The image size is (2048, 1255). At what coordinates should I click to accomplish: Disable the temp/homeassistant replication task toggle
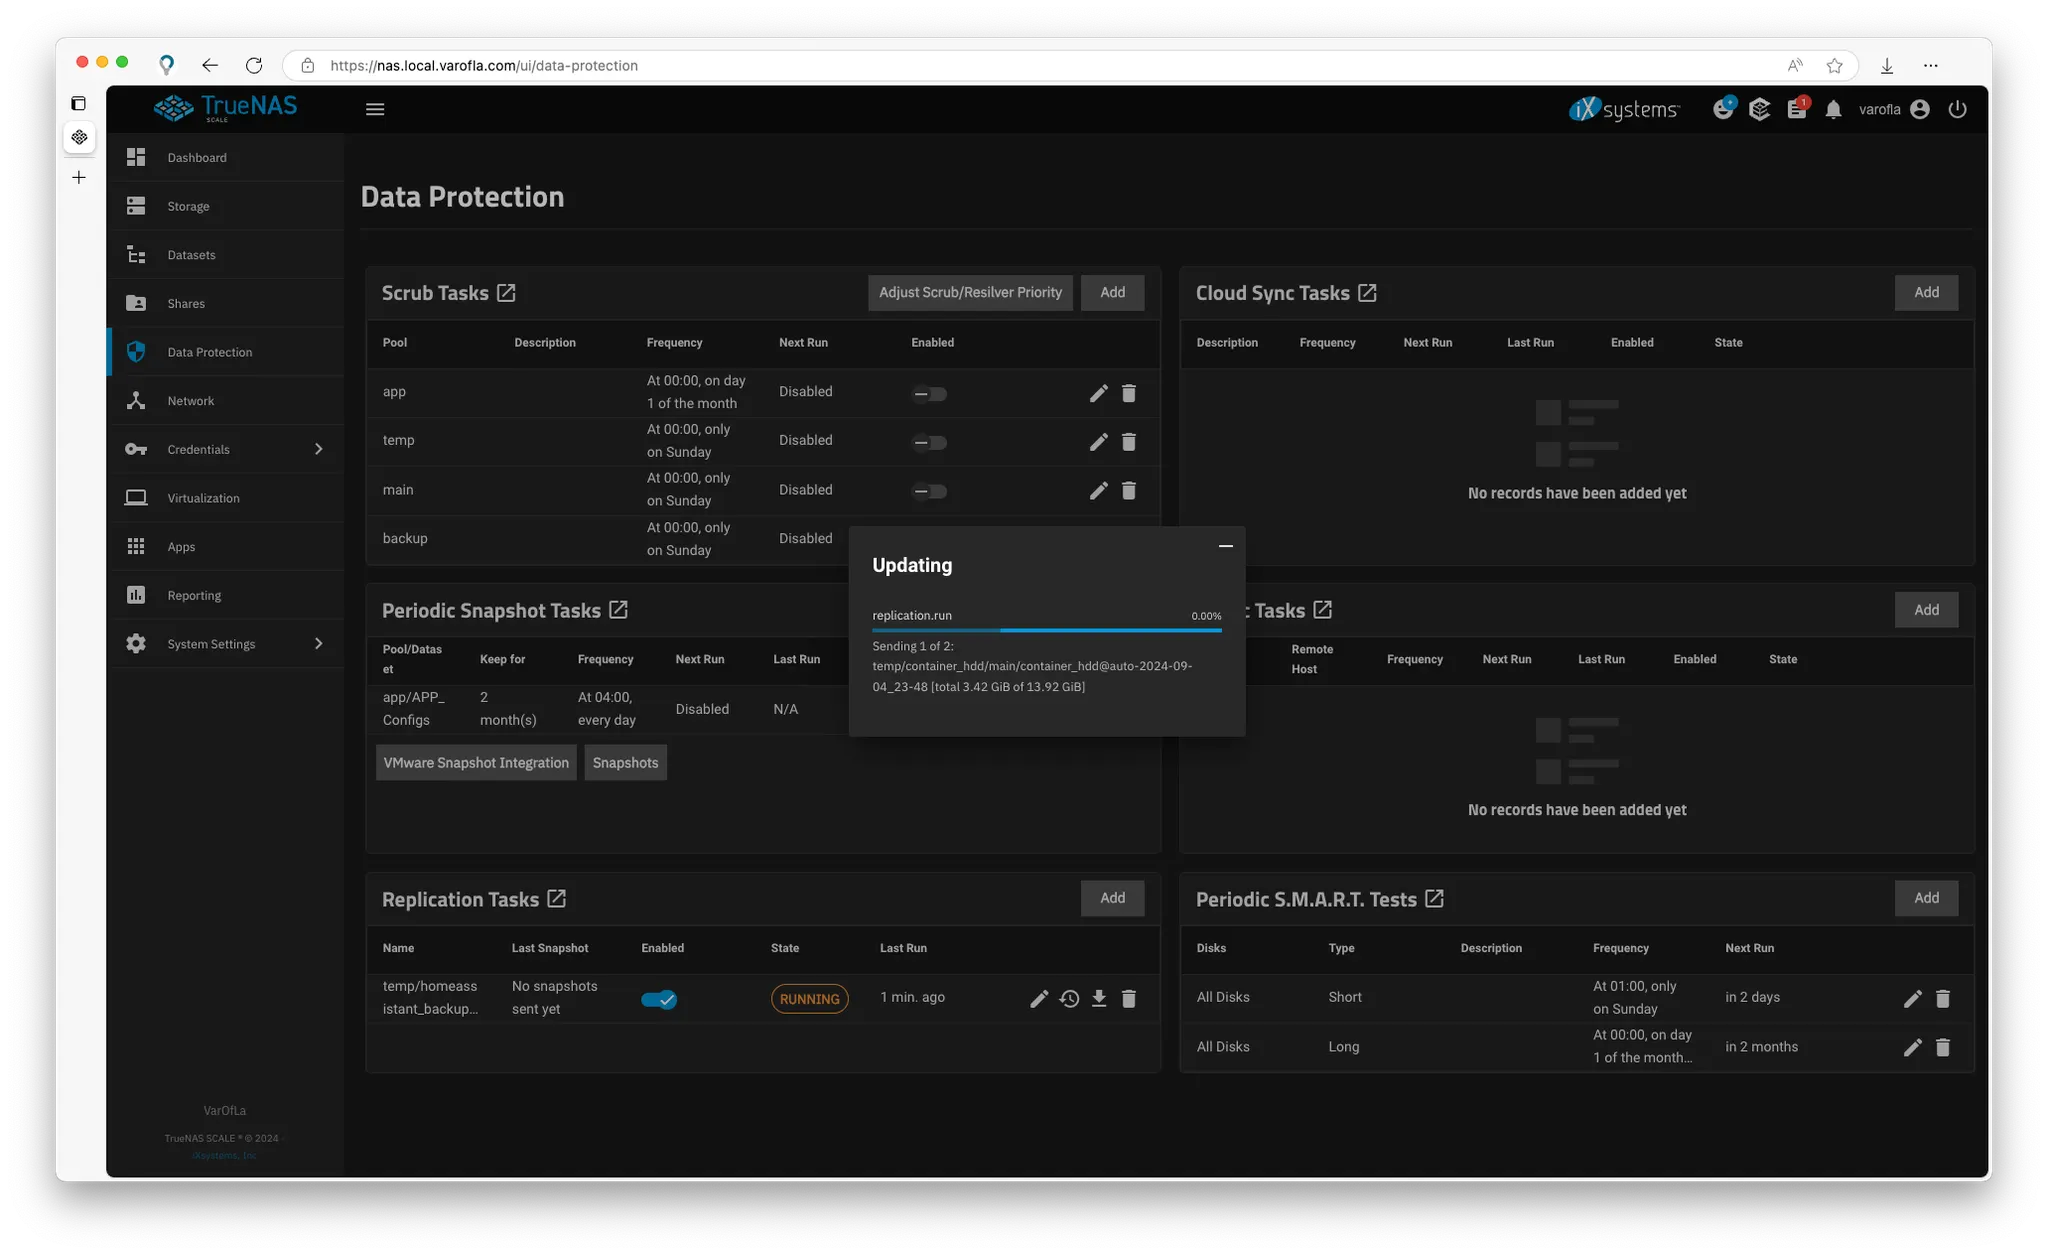click(659, 999)
